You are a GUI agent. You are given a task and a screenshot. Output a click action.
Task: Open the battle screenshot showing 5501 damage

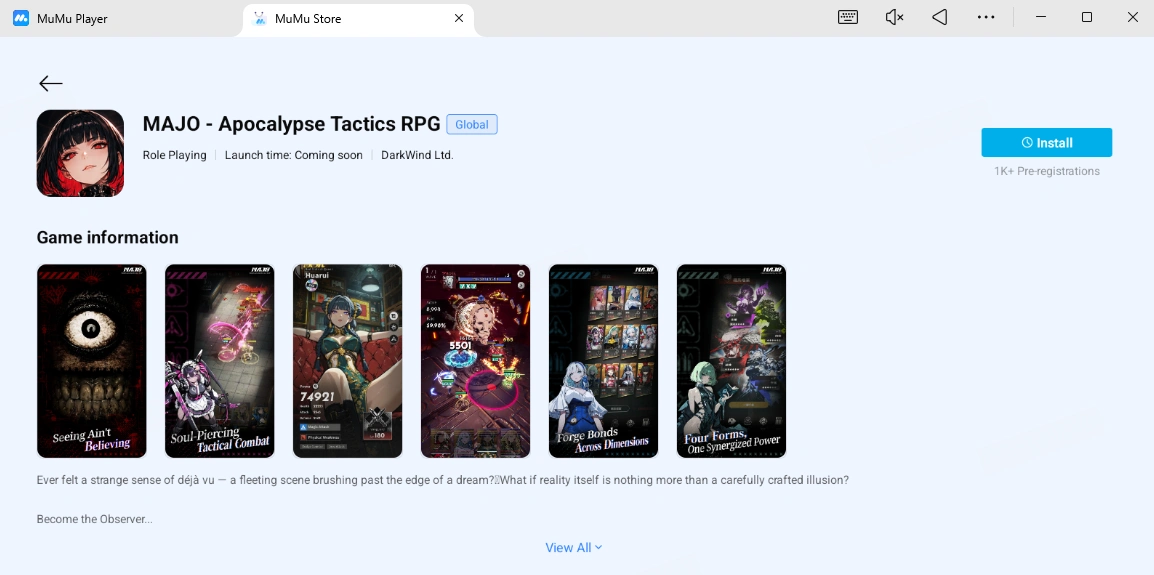(475, 361)
